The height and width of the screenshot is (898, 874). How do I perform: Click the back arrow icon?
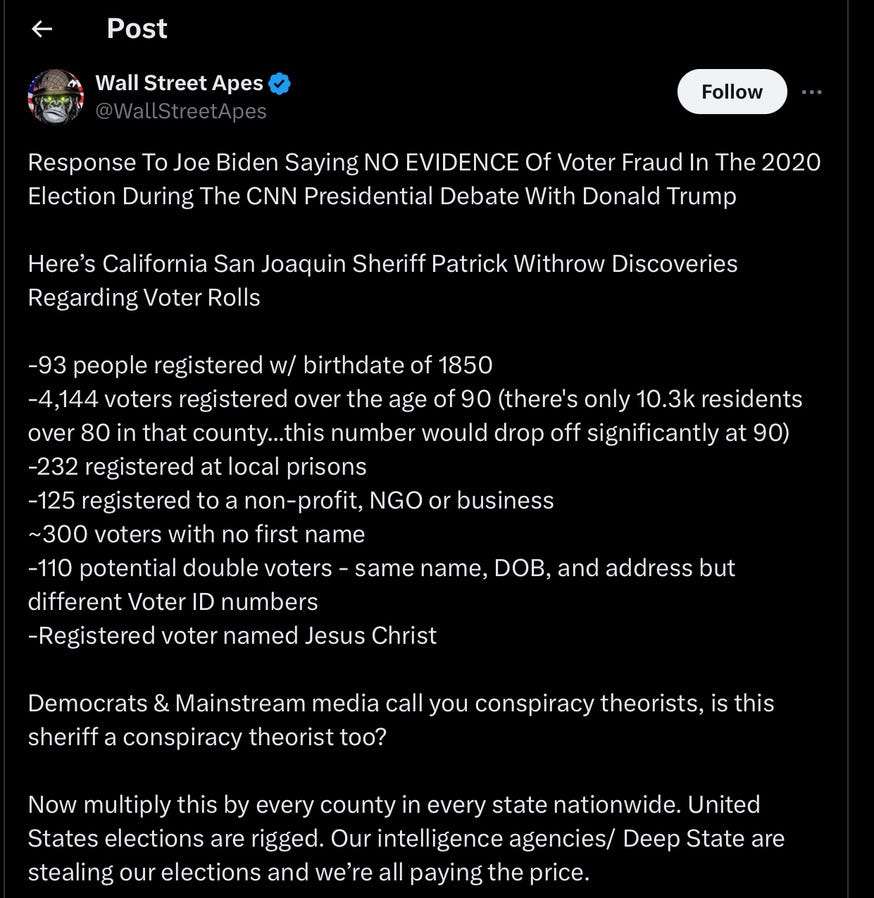[41, 29]
